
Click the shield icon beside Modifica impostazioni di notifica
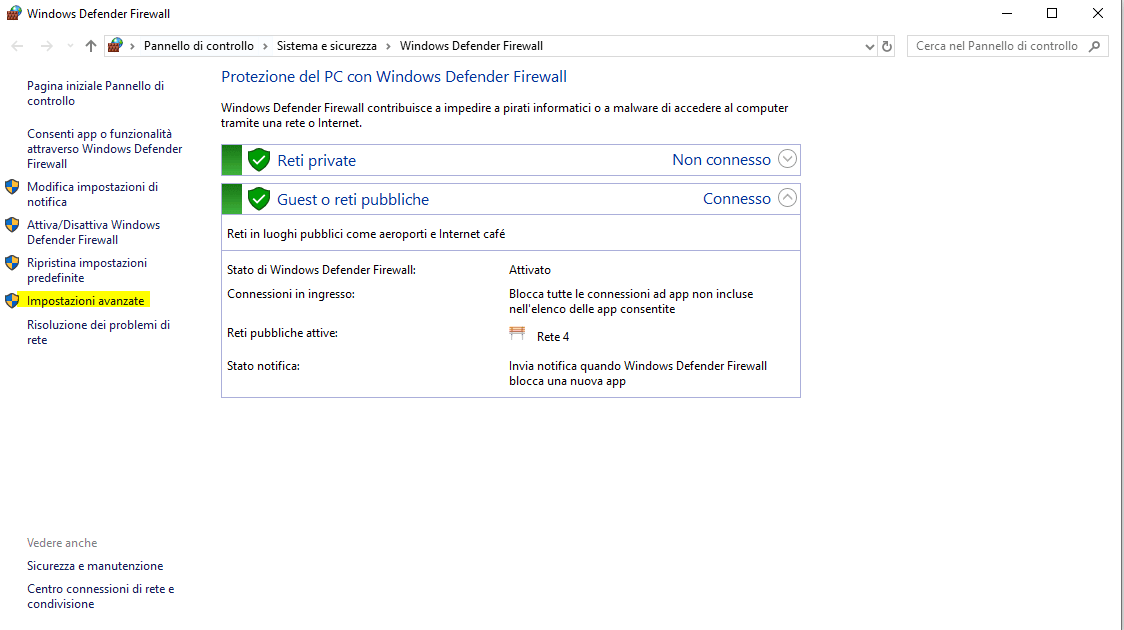(12, 187)
